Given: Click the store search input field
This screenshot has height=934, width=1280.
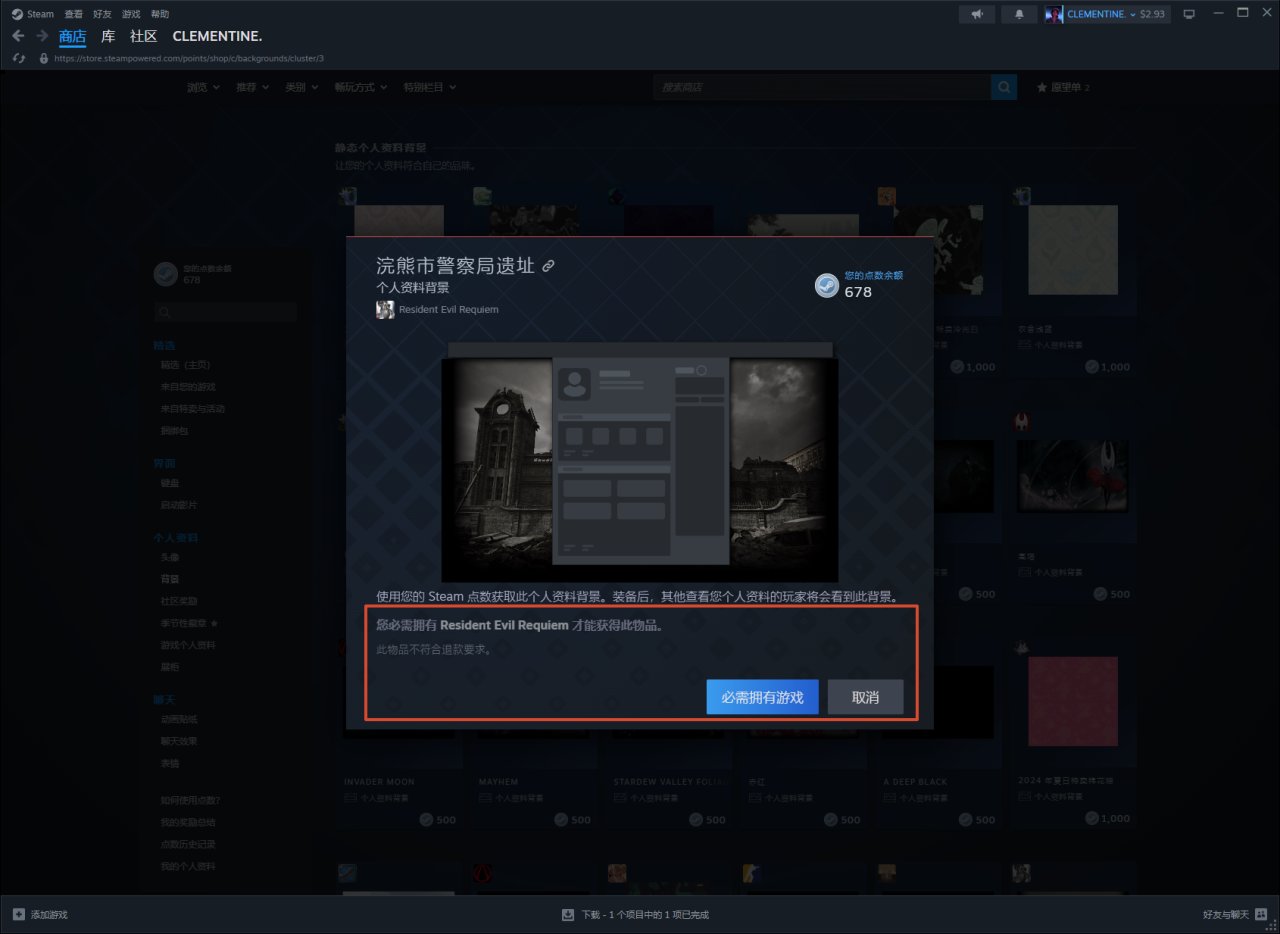Looking at the screenshot, I should point(822,87).
